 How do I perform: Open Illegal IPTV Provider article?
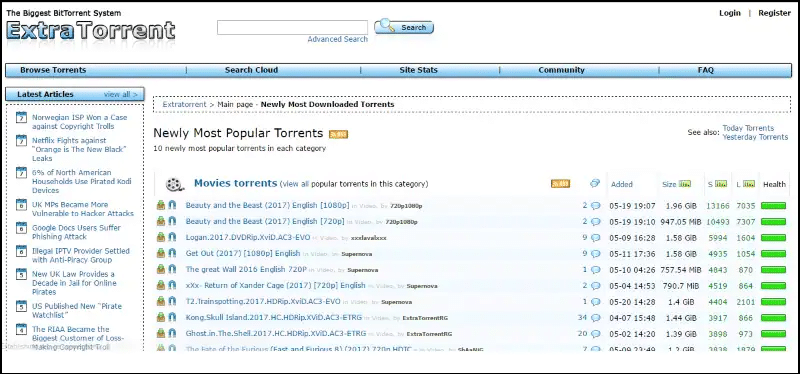pyautogui.click(x=81, y=256)
